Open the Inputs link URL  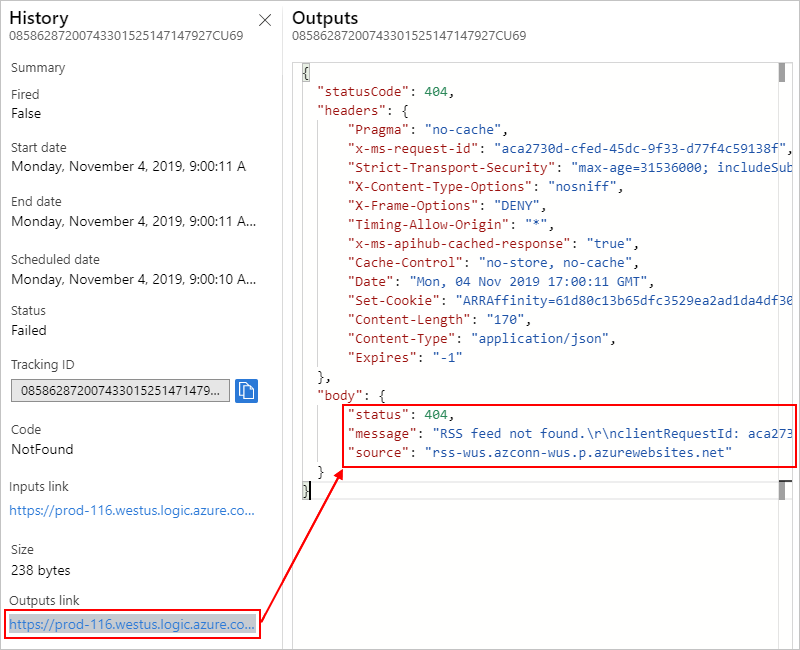click(132, 511)
